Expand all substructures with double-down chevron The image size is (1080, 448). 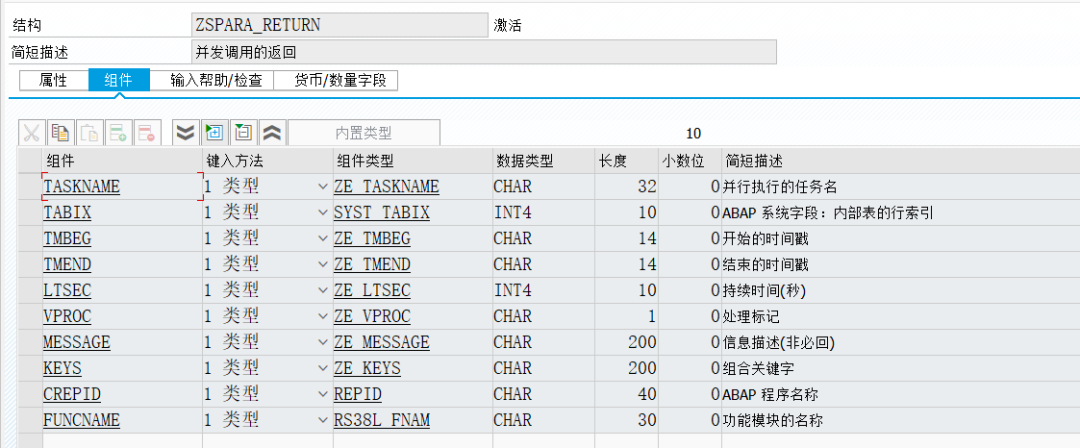[185, 132]
